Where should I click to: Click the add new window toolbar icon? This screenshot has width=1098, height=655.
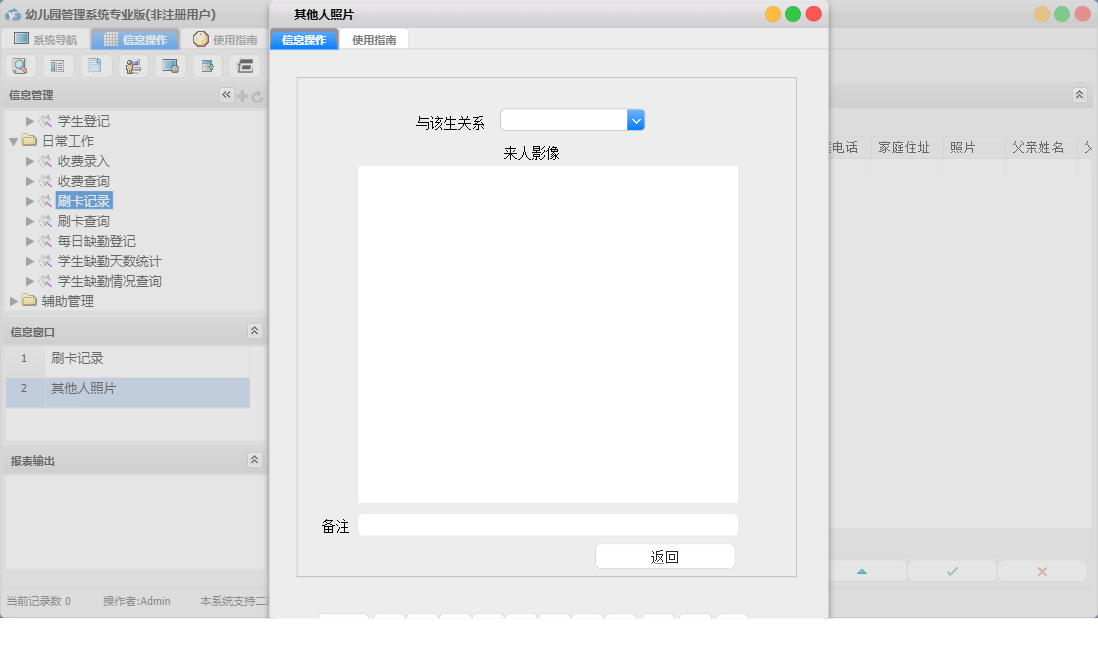coord(206,65)
